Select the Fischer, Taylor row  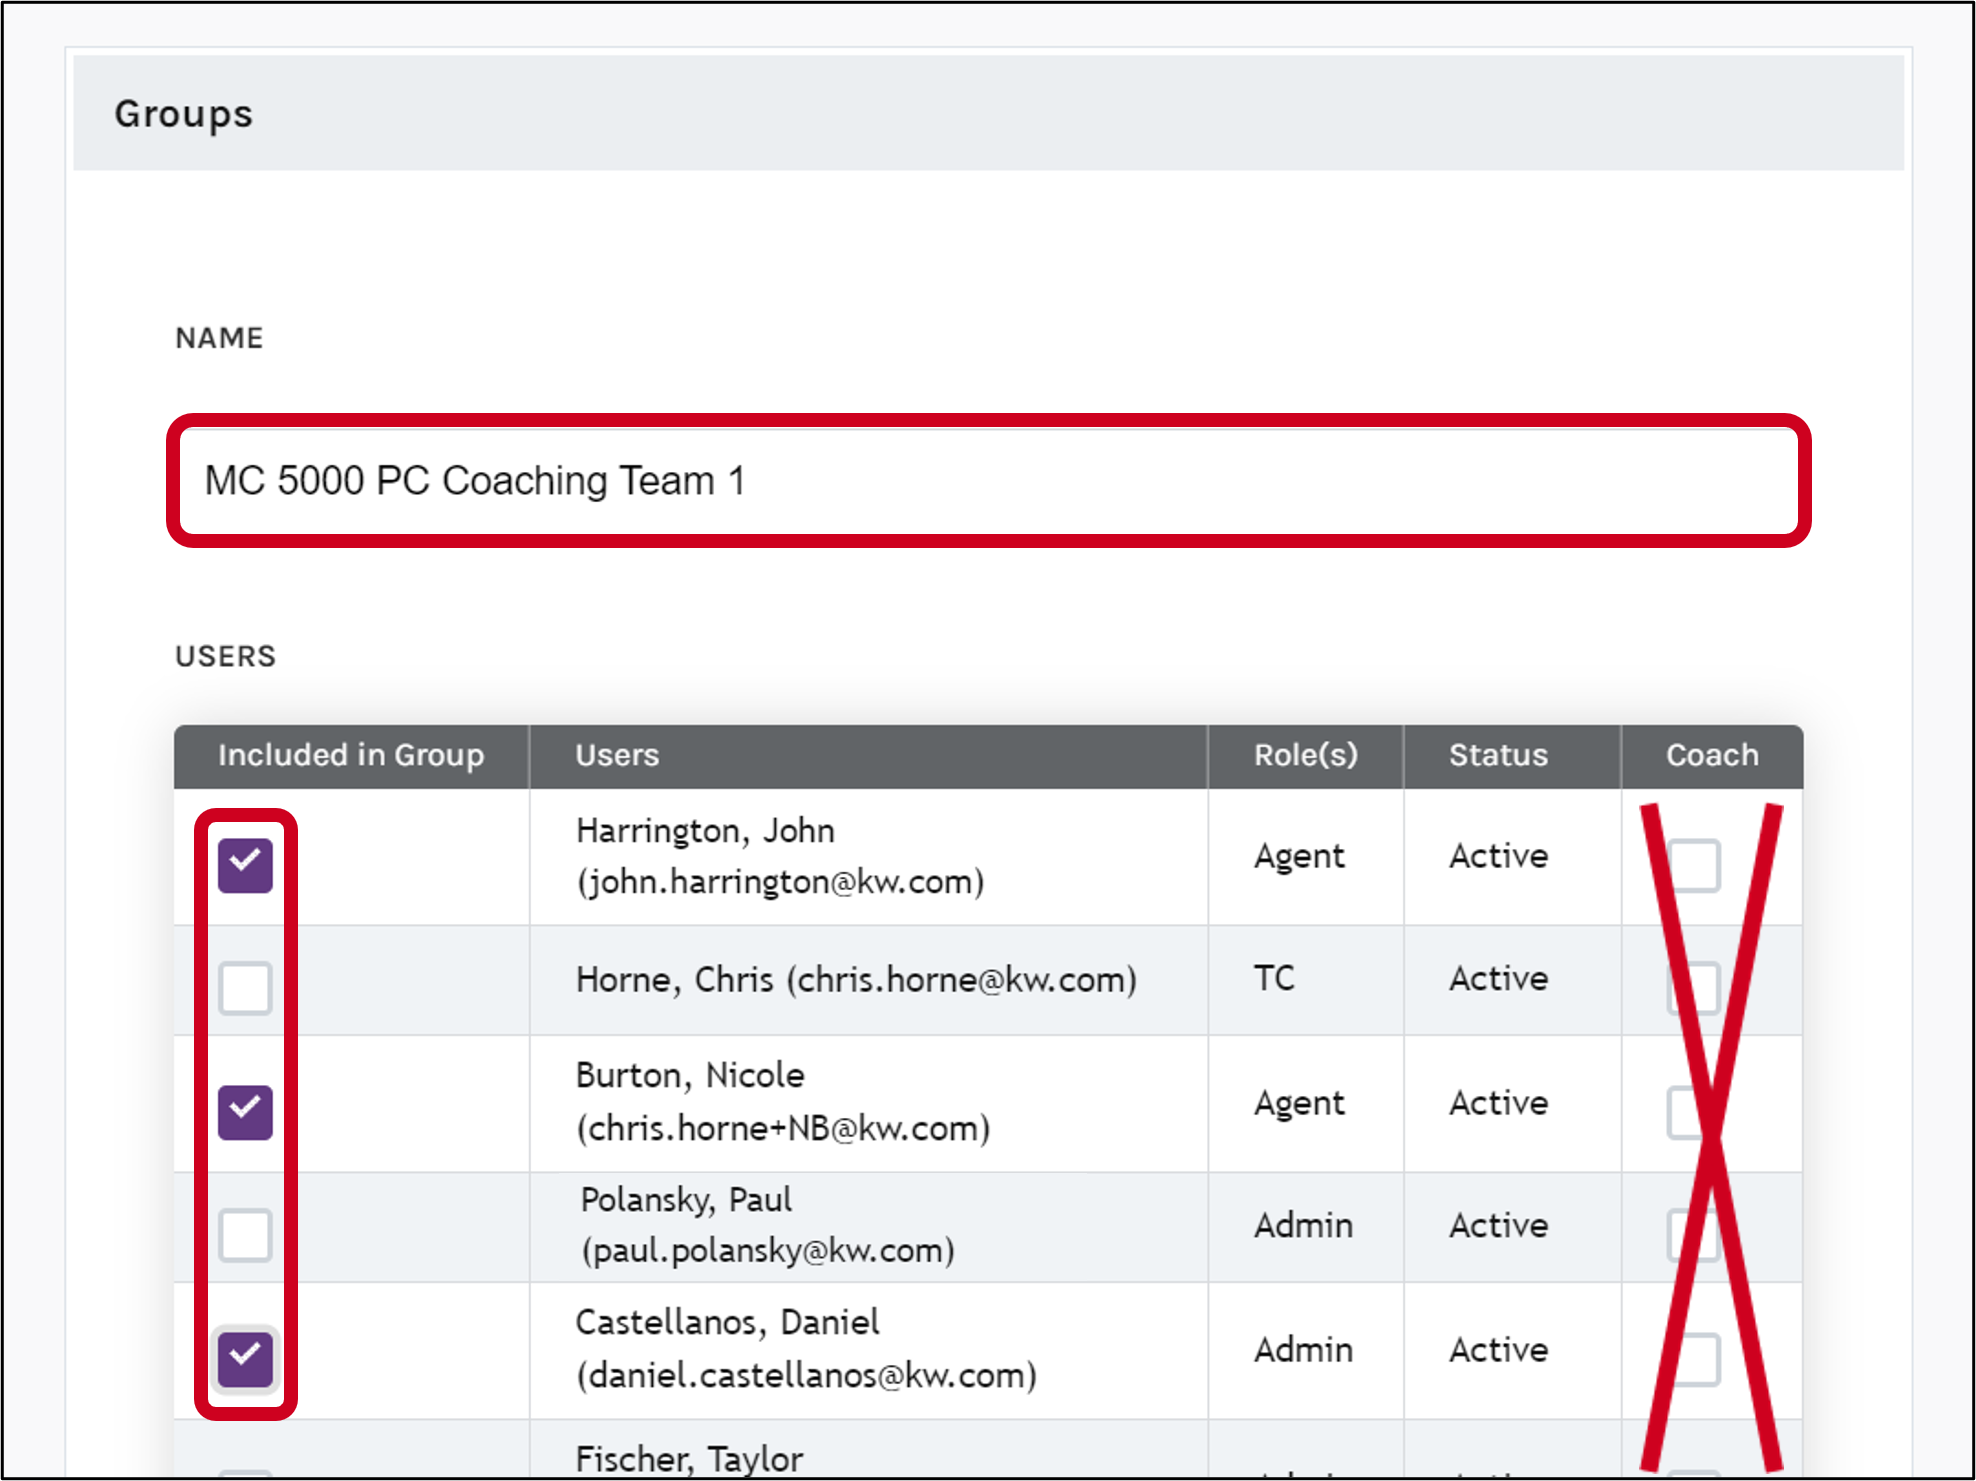tap(988, 1450)
